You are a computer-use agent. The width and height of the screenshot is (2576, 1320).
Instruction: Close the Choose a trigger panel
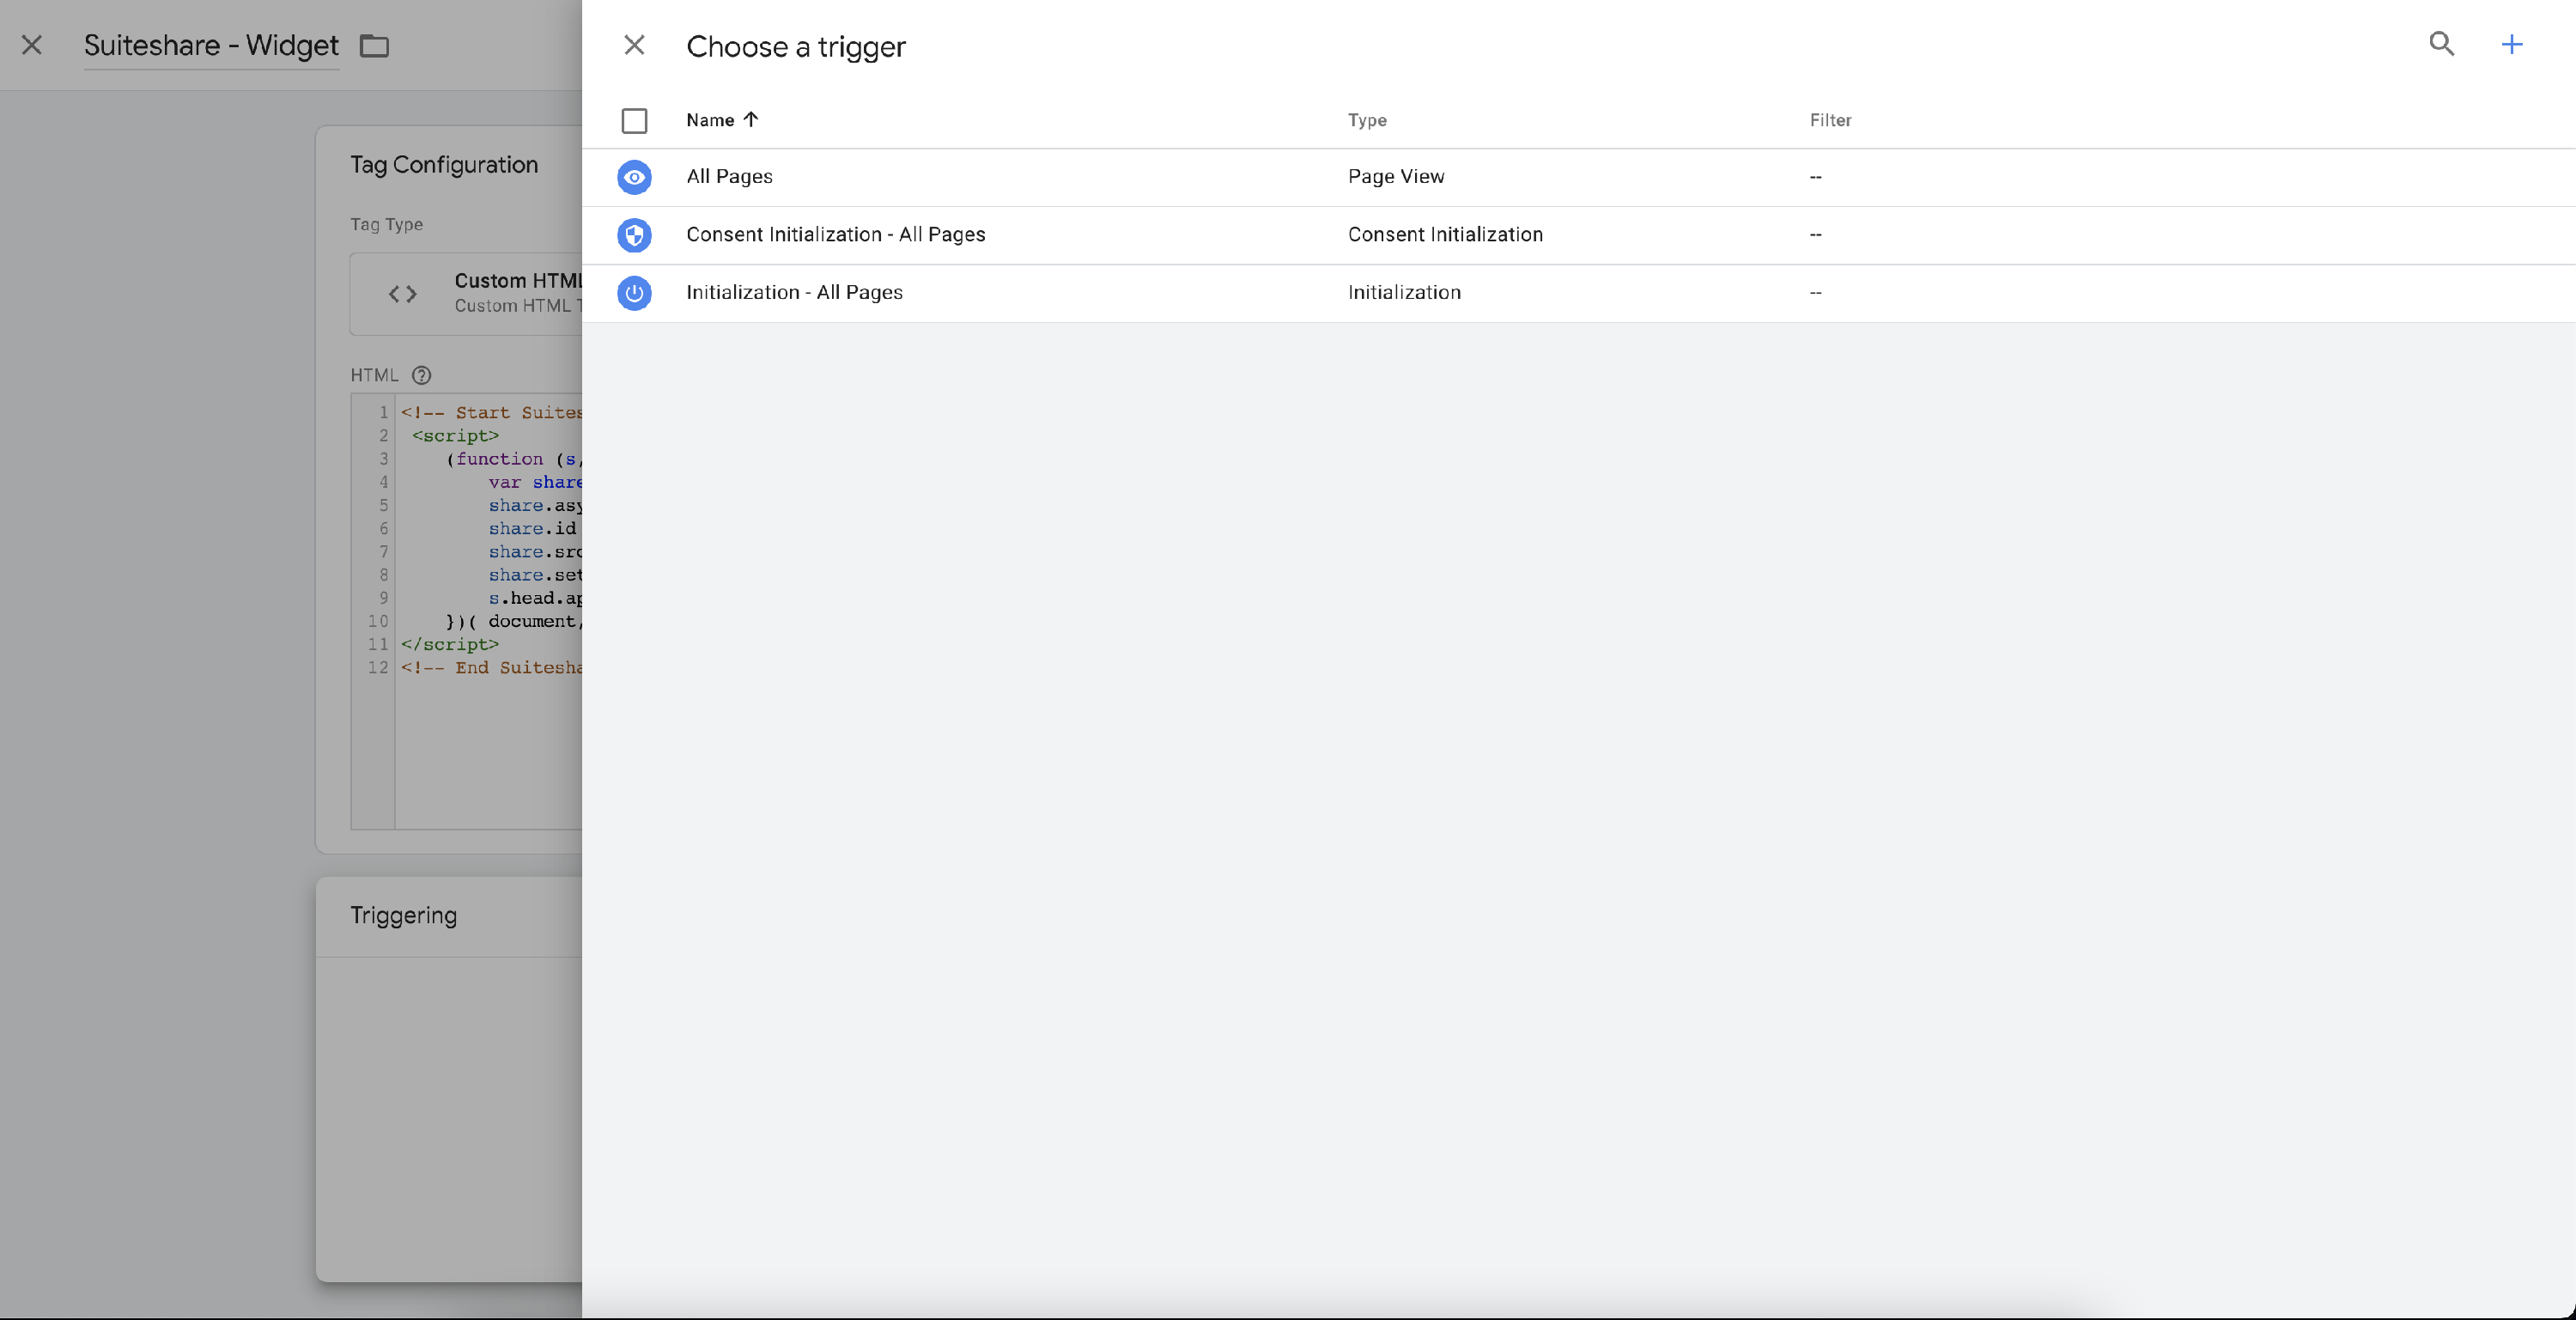coord(634,45)
